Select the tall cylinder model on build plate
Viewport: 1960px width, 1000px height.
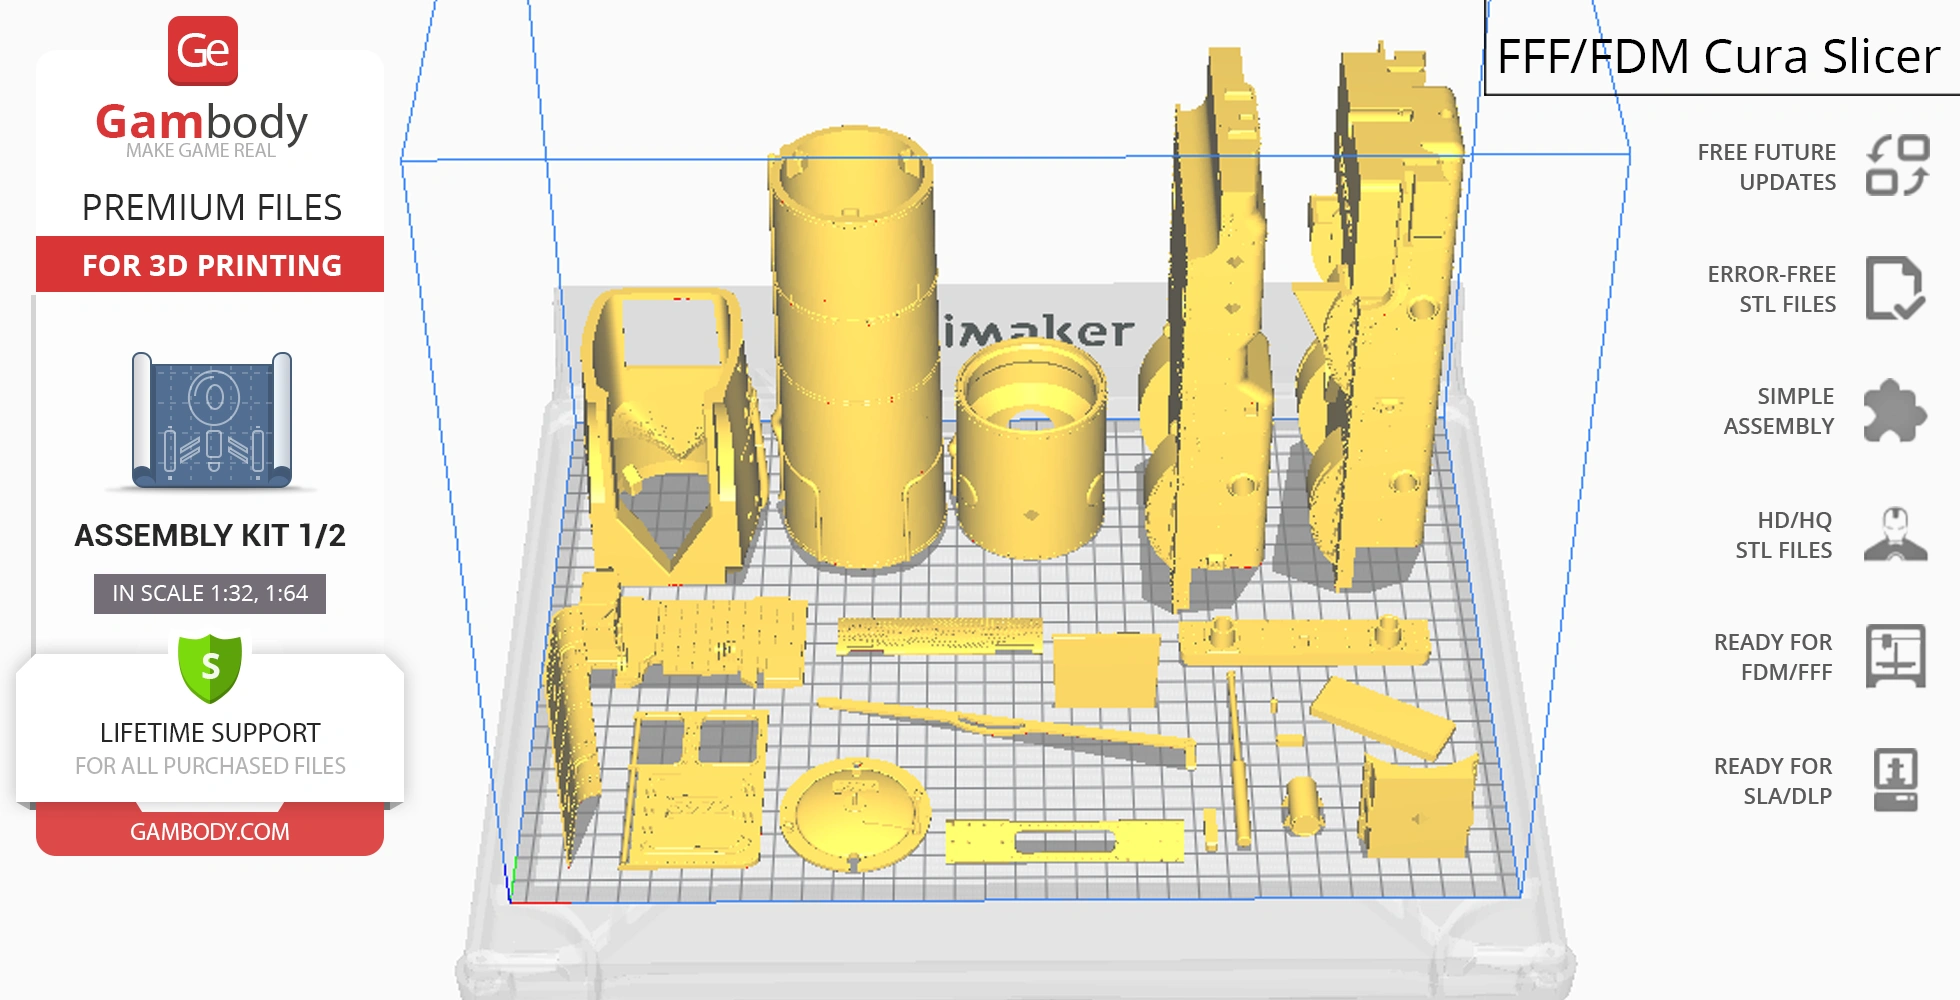tap(857, 350)
